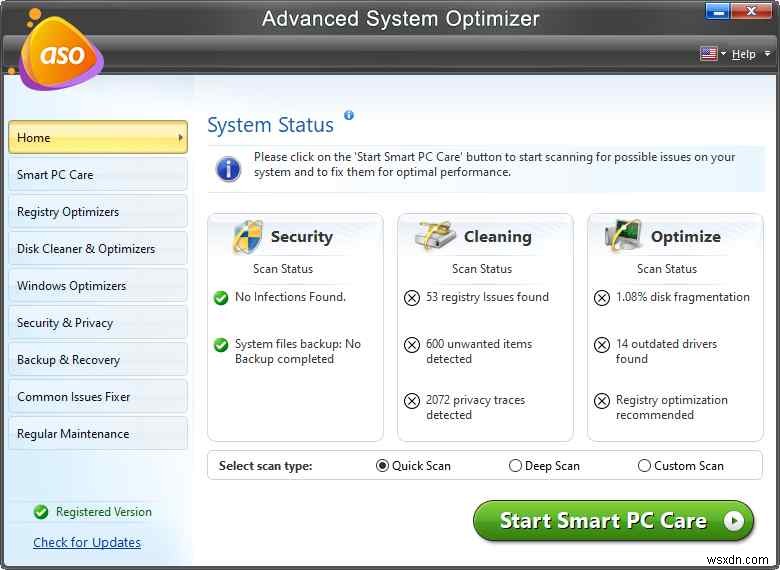The width and height of the screenshot is (780, 570).
Task: Click the 14 outdated drivers found status
Action: tap(666, 351)
